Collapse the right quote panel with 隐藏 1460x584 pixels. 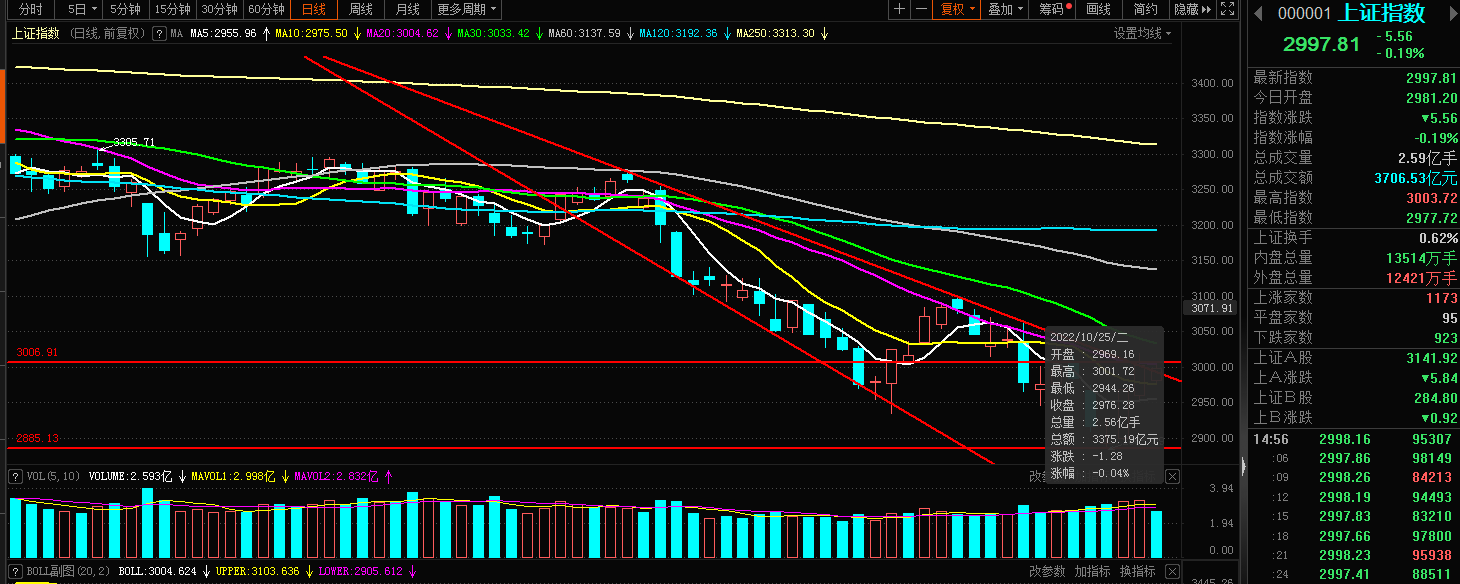(1192, 9)
